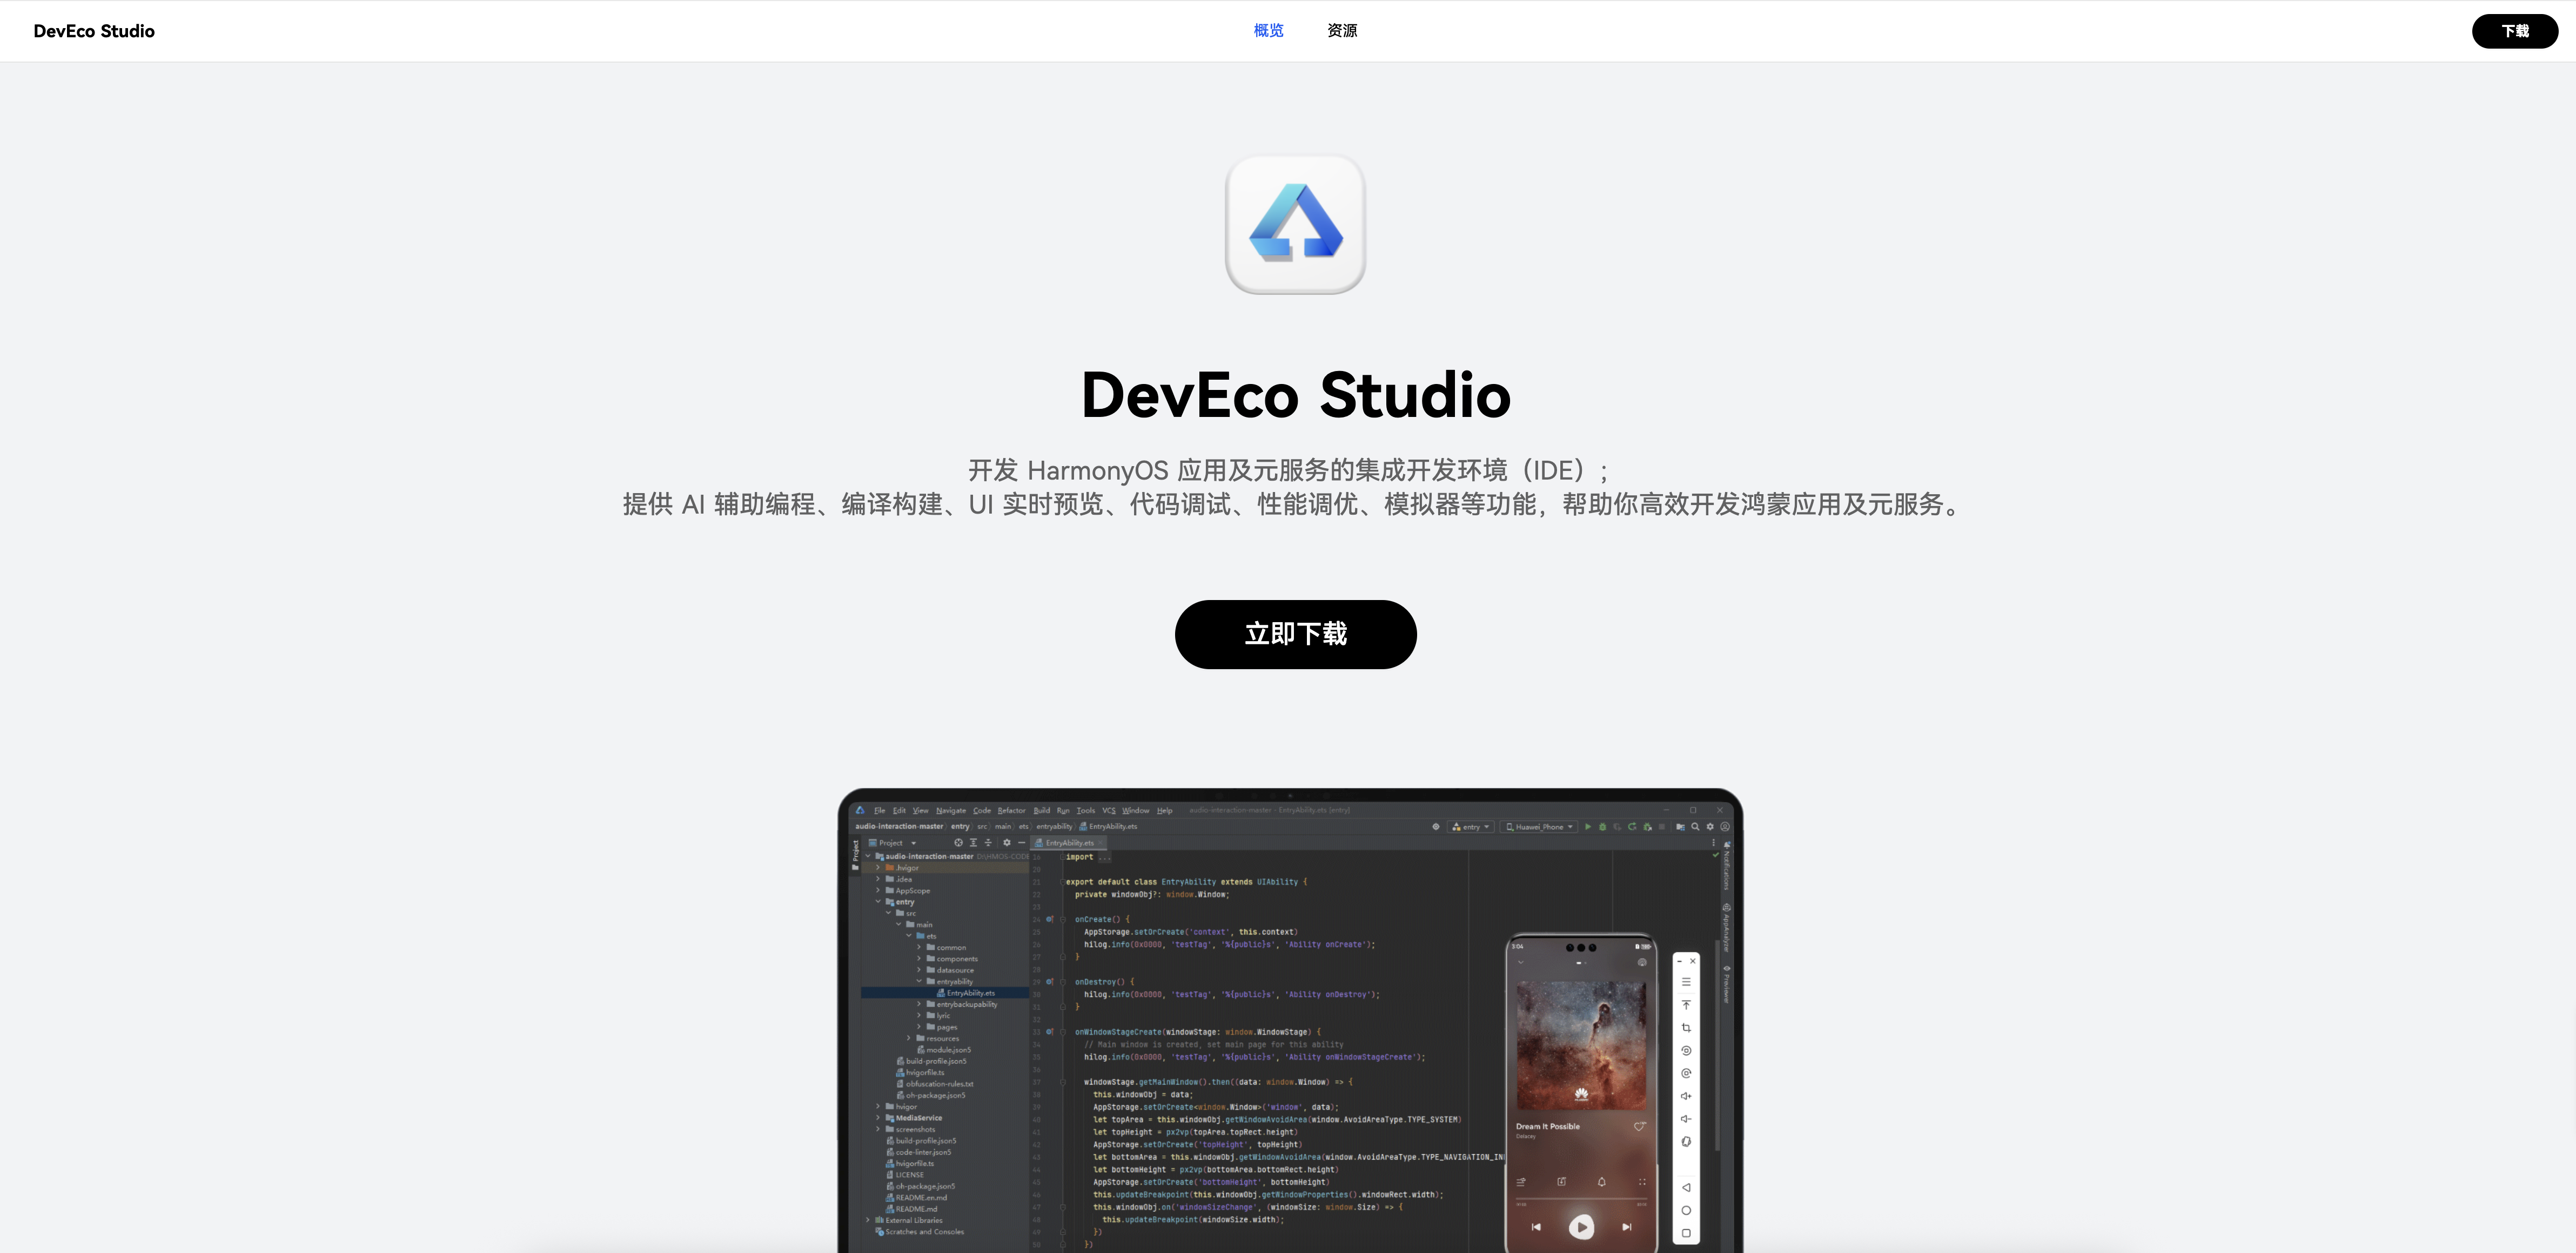Click the 立即下载 download button
The width and height of the screenshot is (2576, 1253).
(1295, 634)
